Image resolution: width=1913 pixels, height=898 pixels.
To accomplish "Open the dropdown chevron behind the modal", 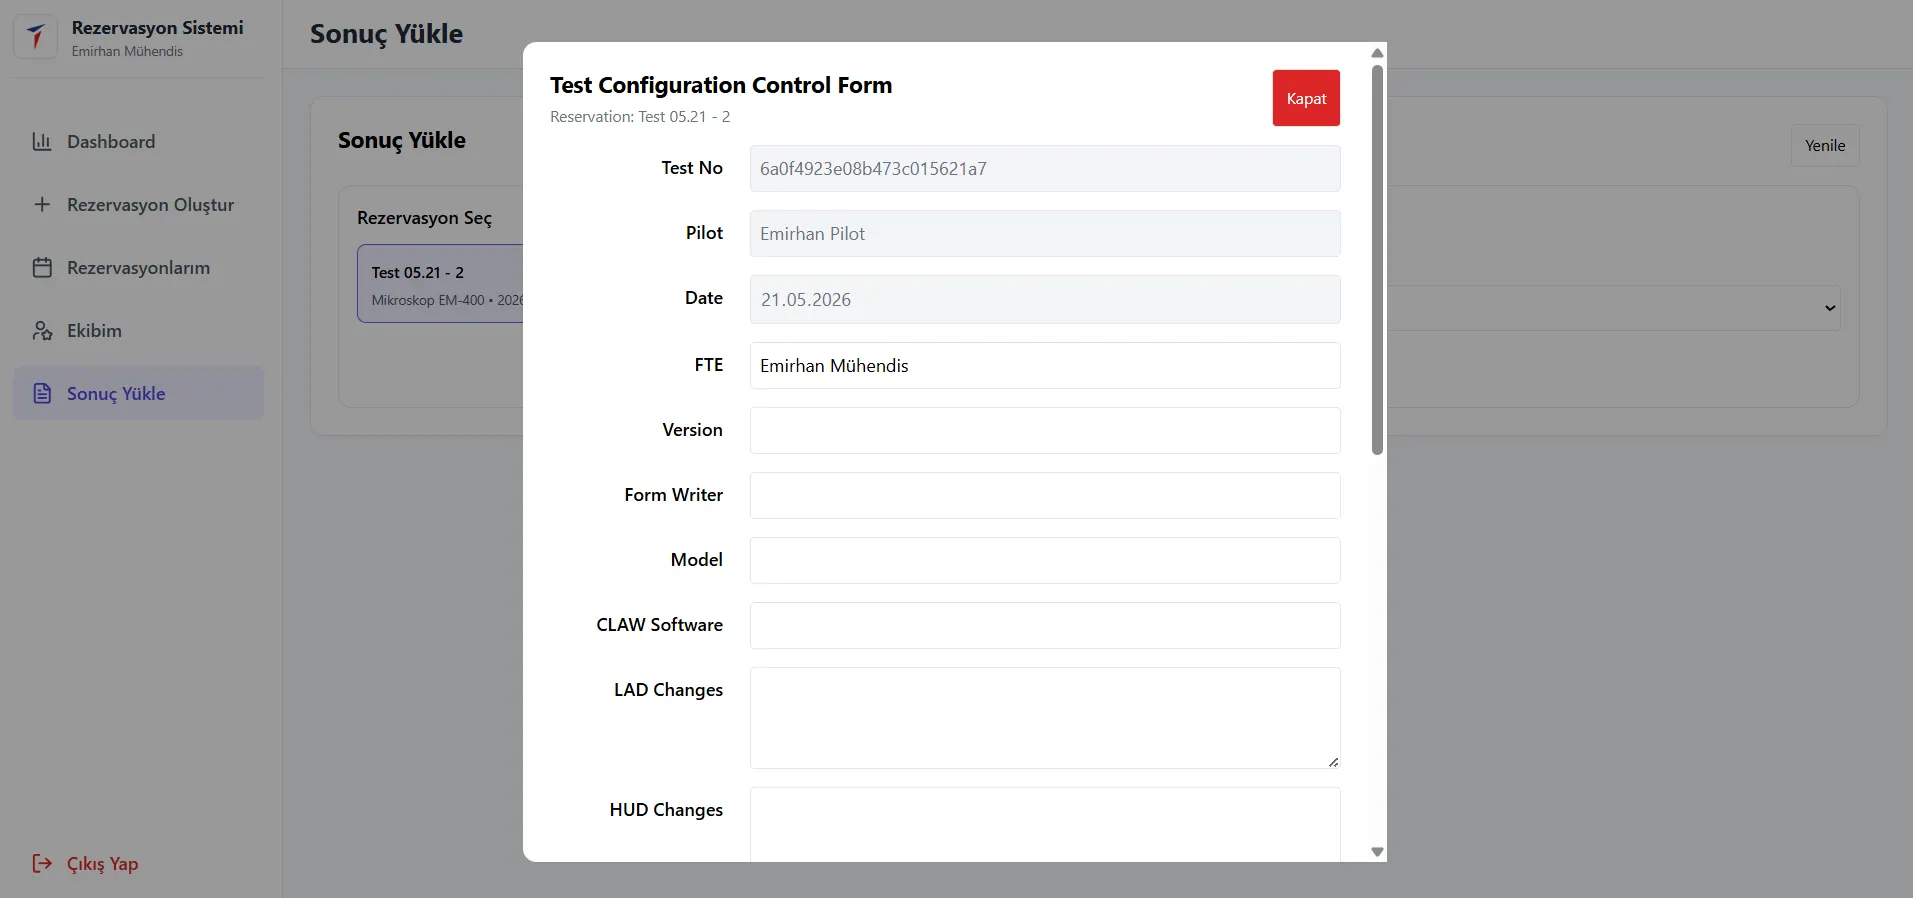I will pos(1830,308).
